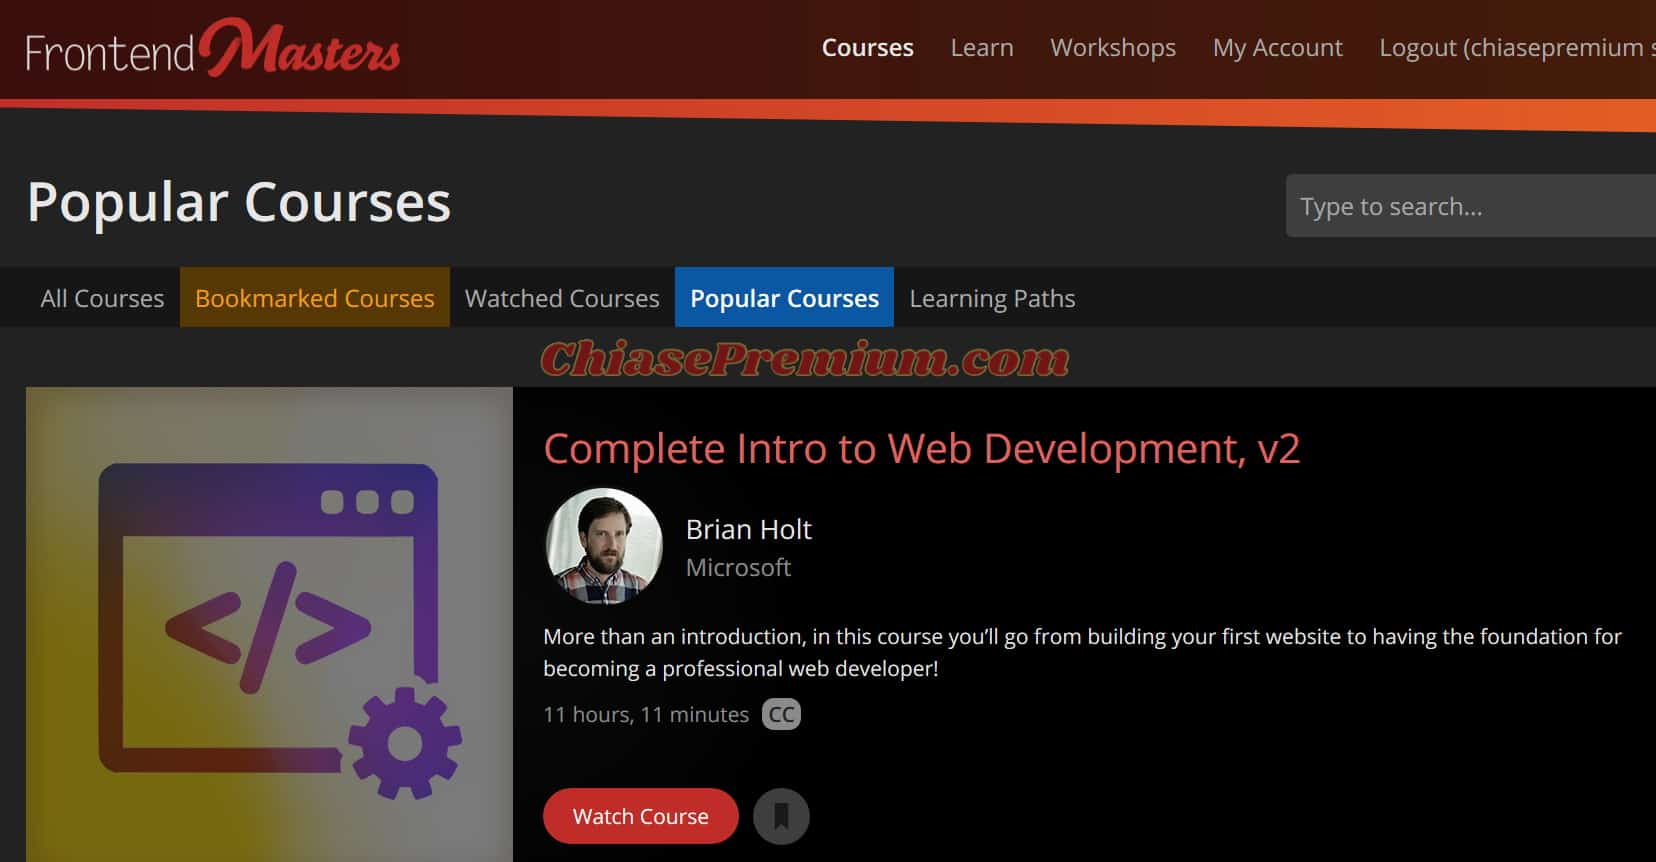Show the Watched Courses tab
Image resolution: width=1656 pixels, height=862 pixels.
click(562, 298)
